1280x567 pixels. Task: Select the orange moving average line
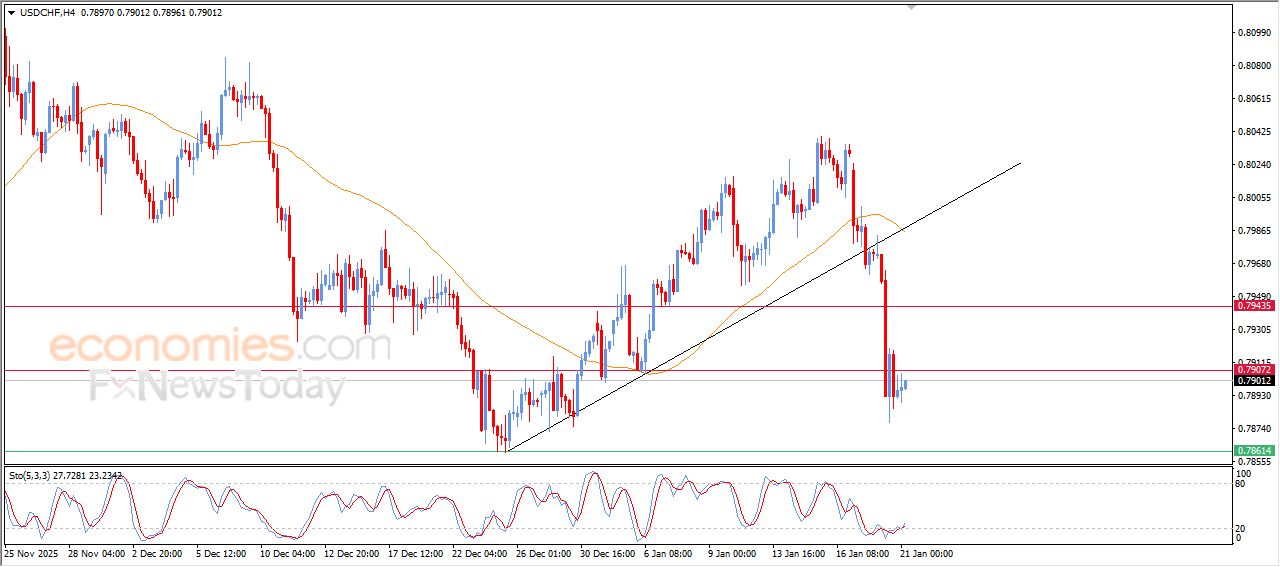(x=400, y=232)
